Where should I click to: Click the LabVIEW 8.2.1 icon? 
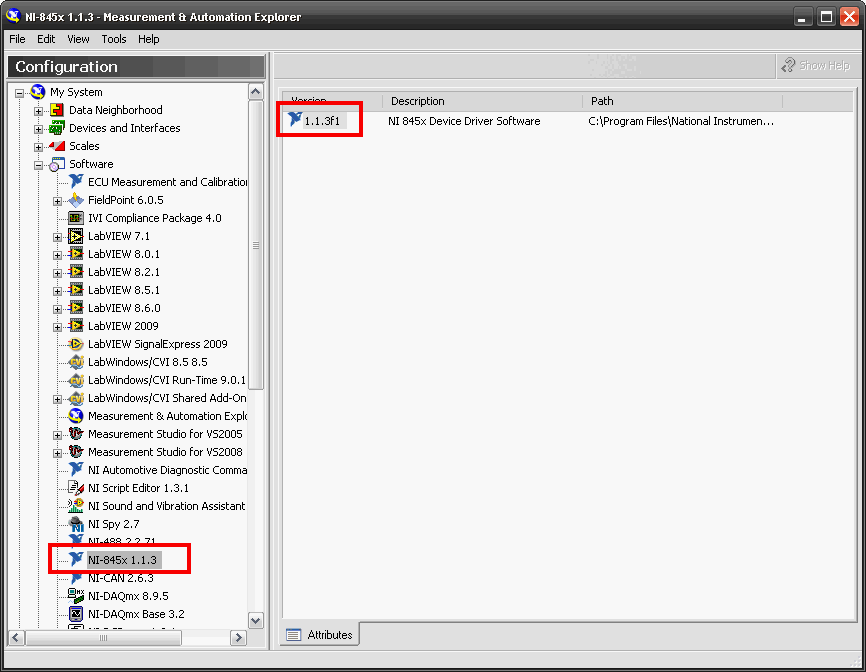(76, 272)
